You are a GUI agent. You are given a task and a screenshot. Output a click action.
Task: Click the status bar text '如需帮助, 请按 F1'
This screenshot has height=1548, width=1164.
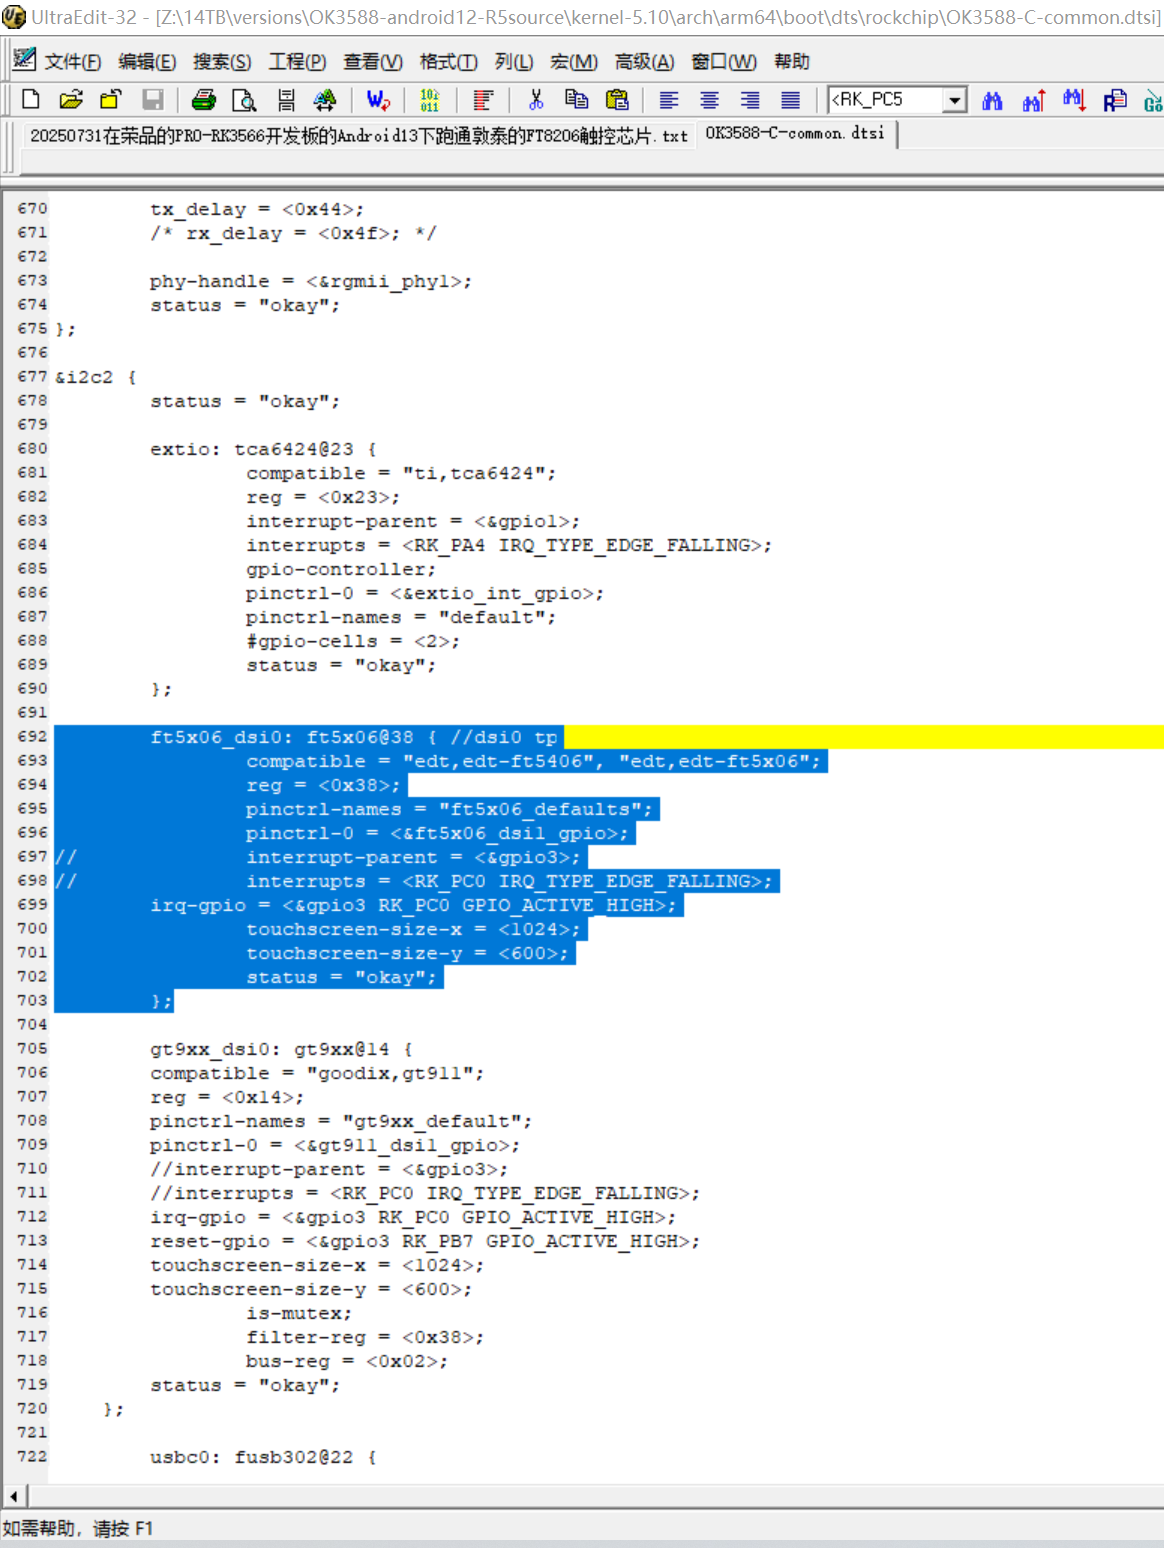[x=77, y=1528]
